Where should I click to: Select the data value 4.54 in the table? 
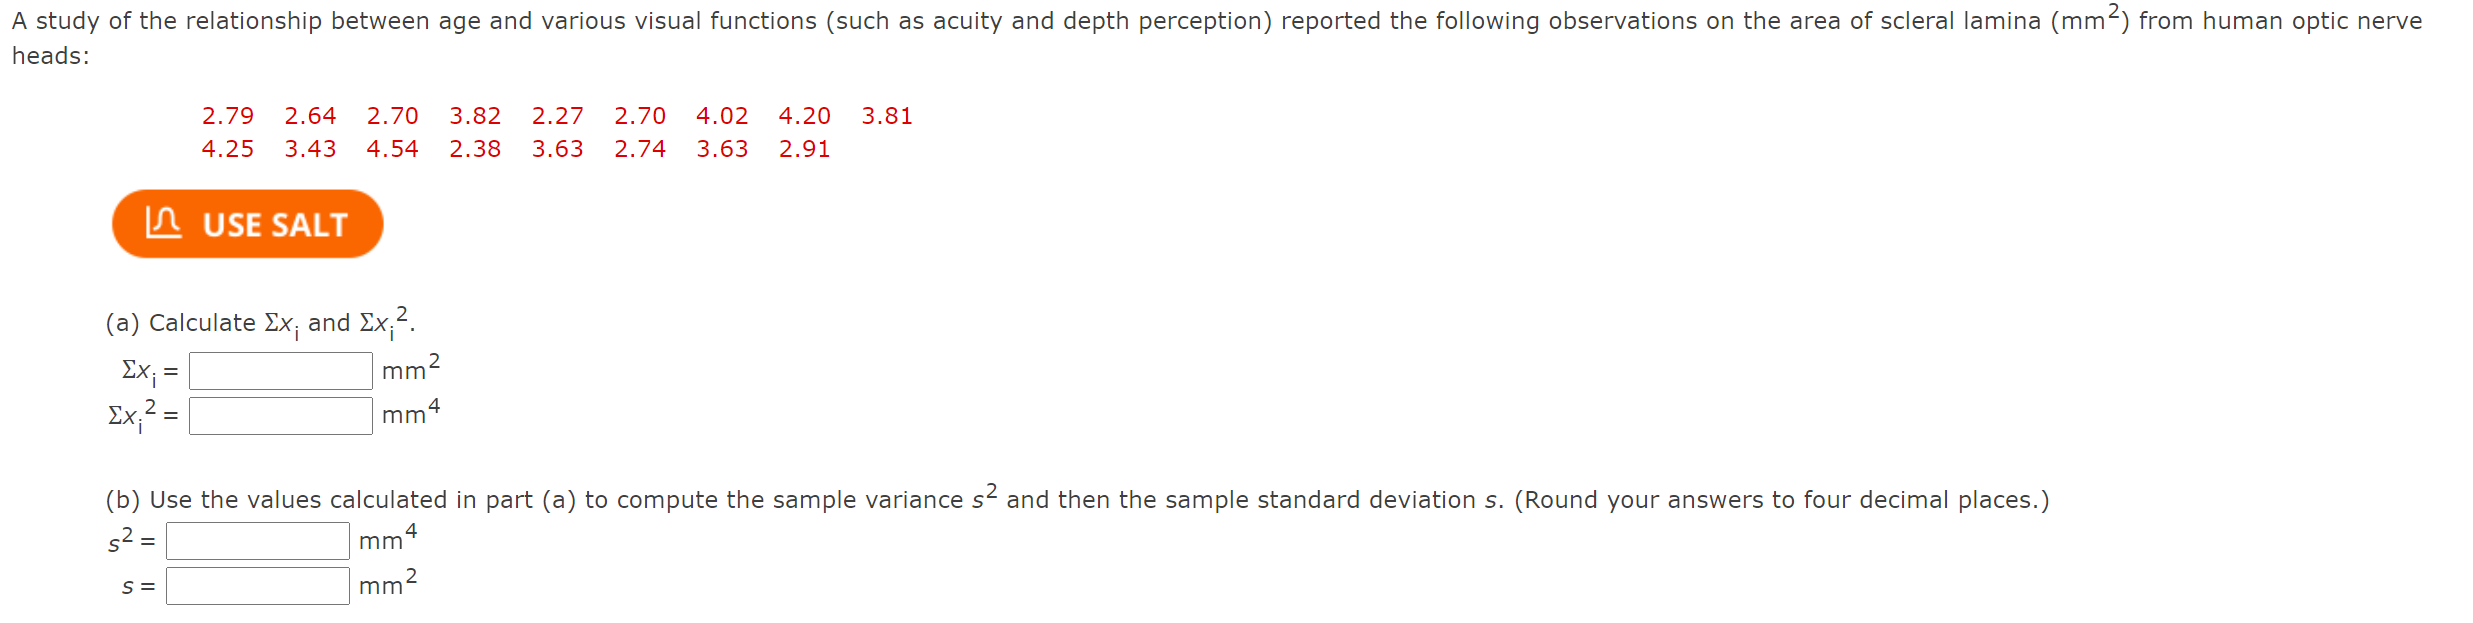[x=393, y=149]
